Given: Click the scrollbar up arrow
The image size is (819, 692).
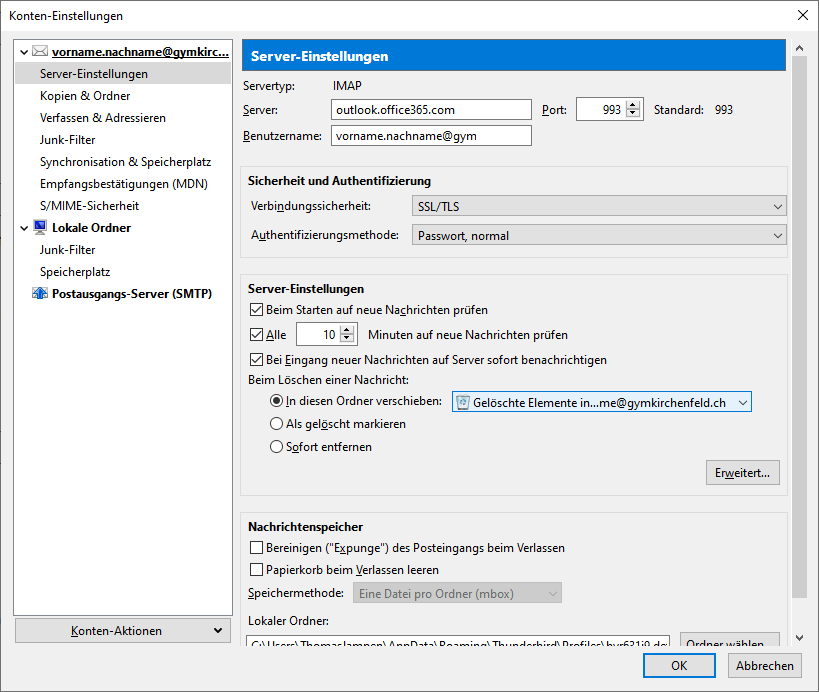Looking at the screenshot, I should (799, 48).
